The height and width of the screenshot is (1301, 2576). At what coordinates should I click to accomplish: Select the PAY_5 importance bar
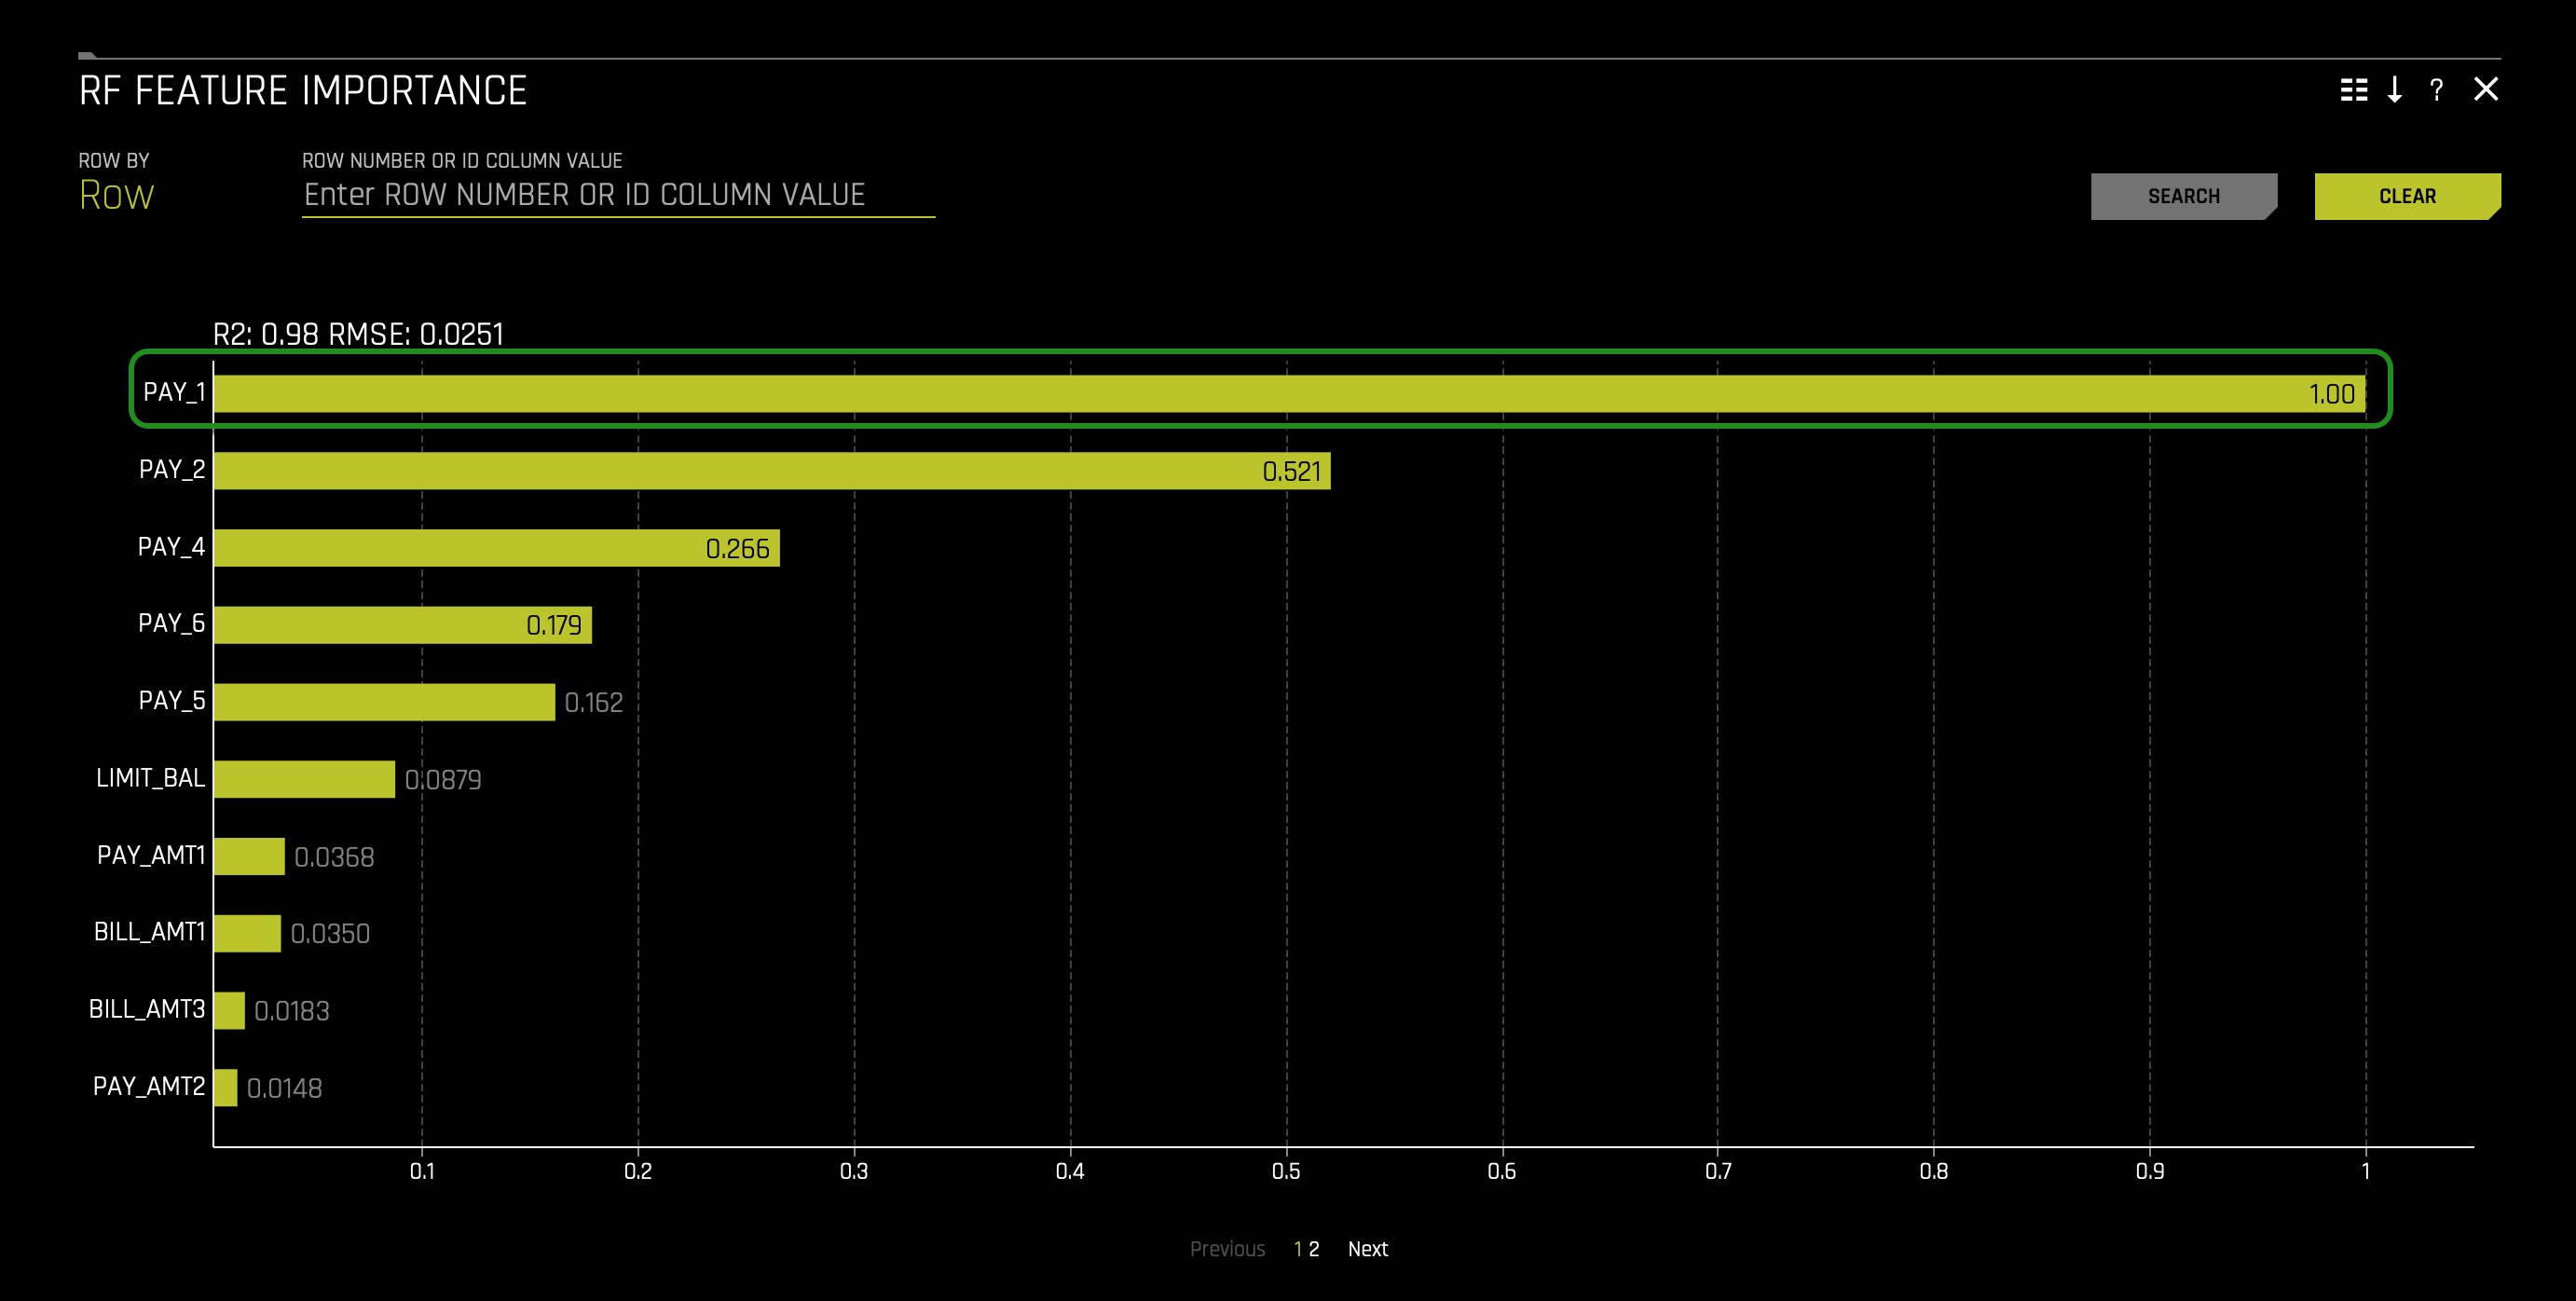point(384,702)
